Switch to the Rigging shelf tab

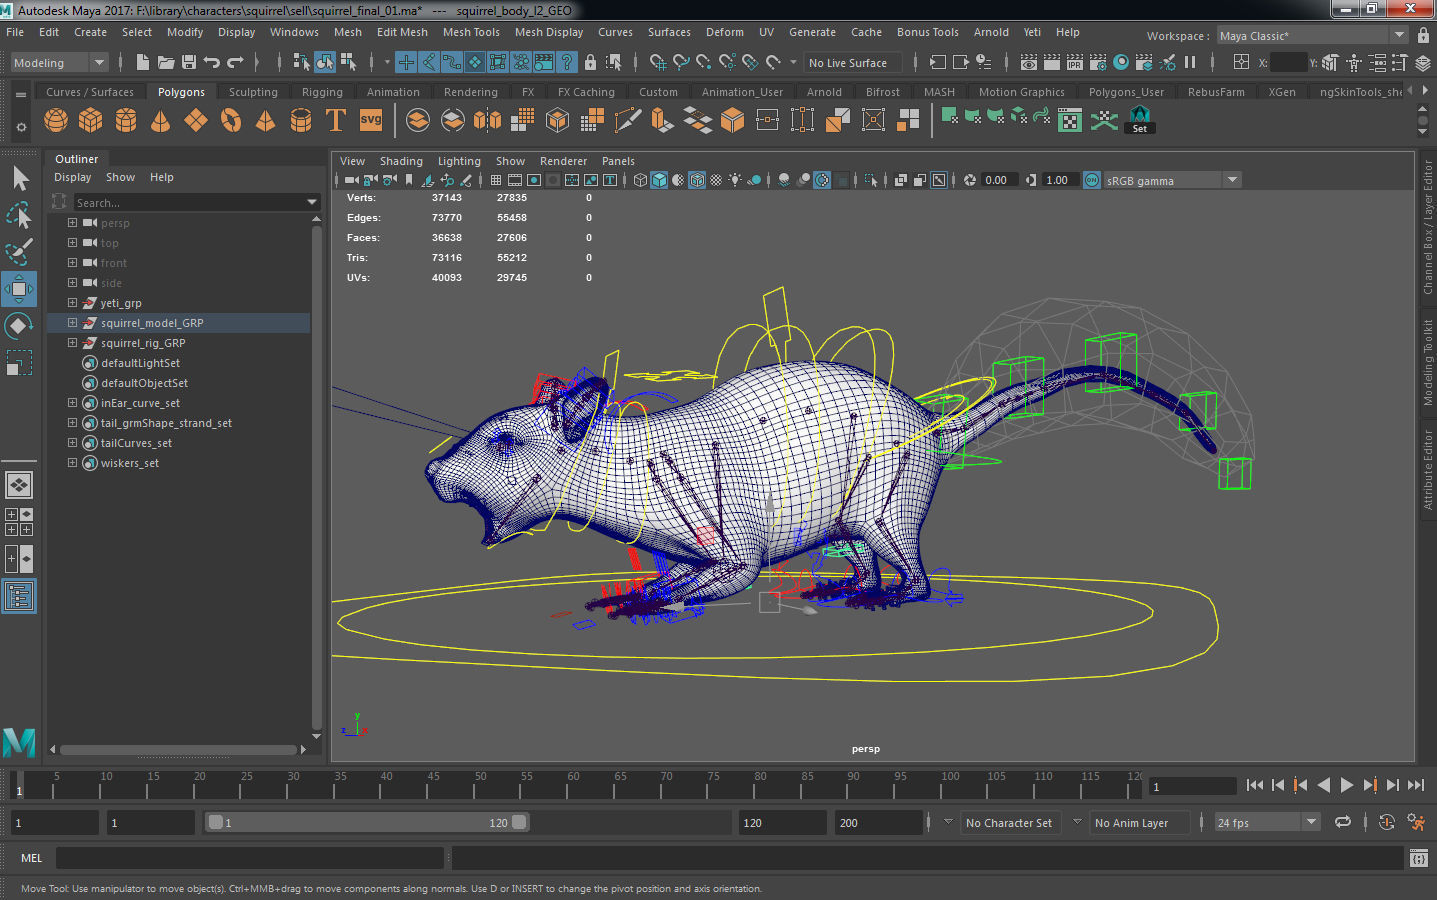pos(322,92)
